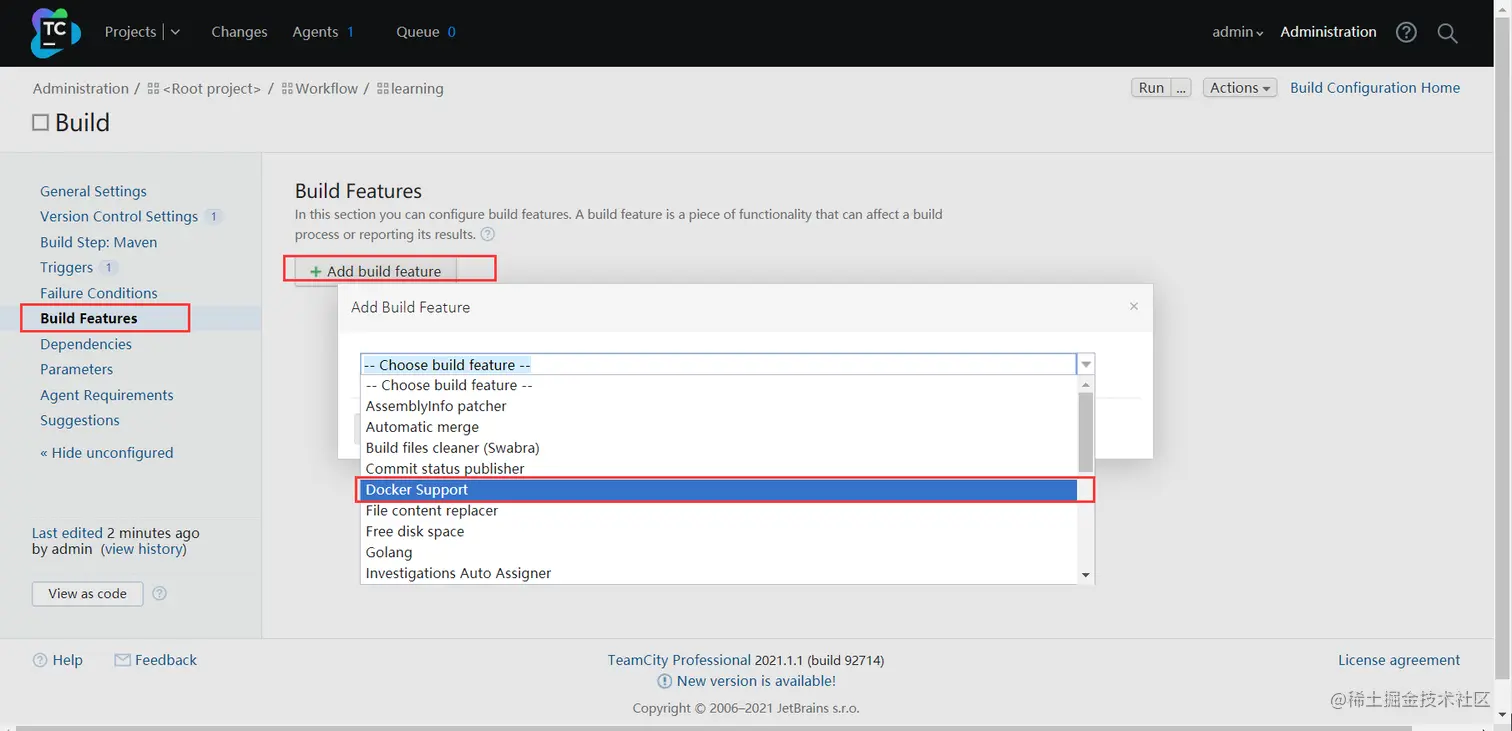1512x731 pixels.
Task: Click the green plus icon on Add build feature
Action: coord(316,271)
